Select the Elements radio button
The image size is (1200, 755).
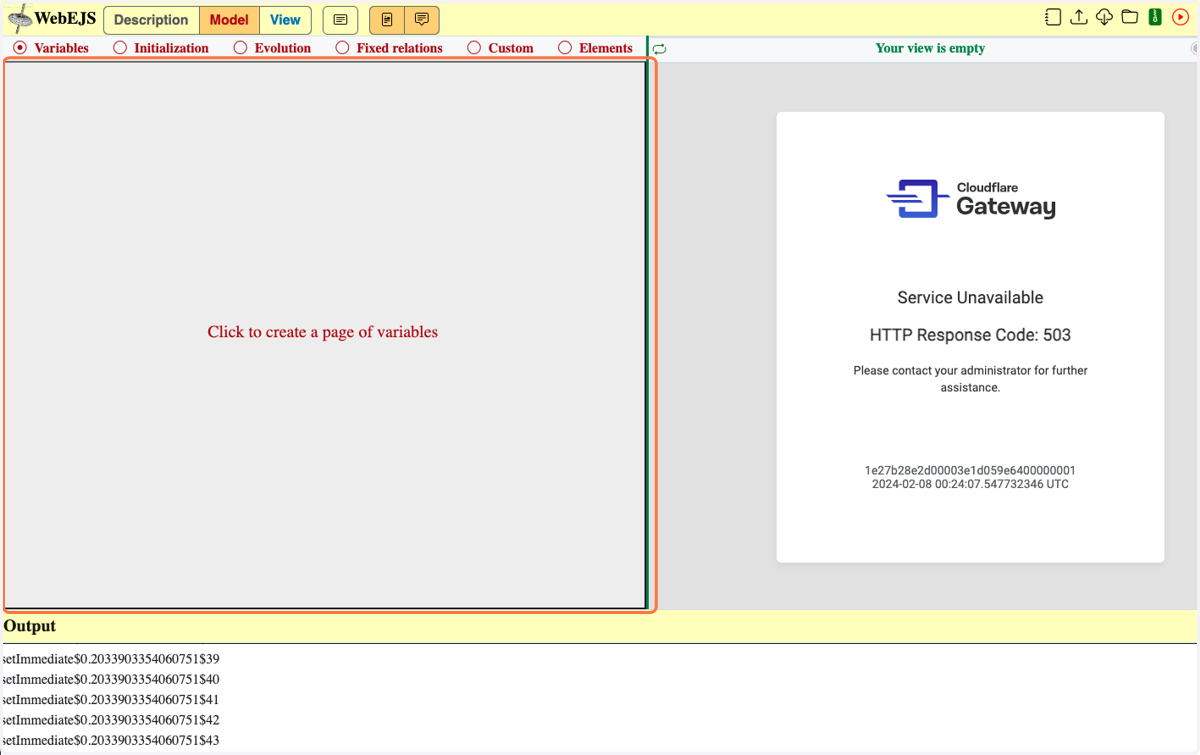[565, 48]
